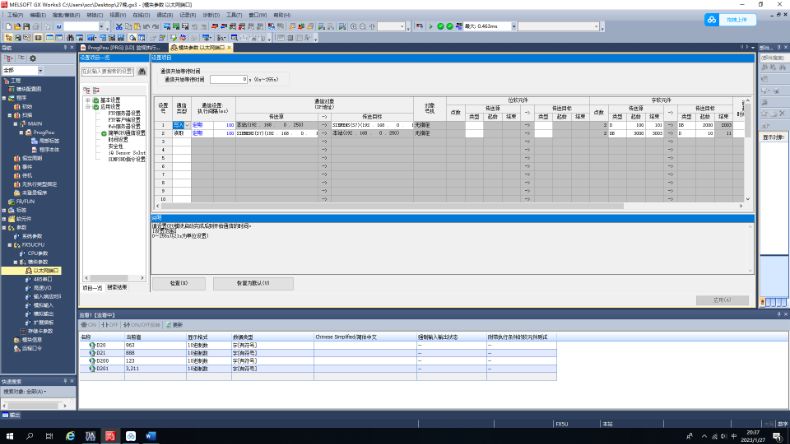Collapse the 应用设置 node in the settings tree

[x=88, y=107]
